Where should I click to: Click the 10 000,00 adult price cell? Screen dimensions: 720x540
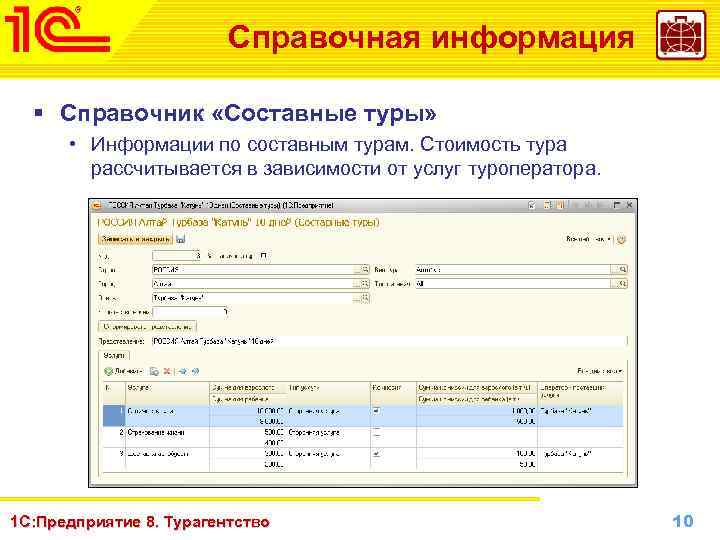(x=248, y=411)
